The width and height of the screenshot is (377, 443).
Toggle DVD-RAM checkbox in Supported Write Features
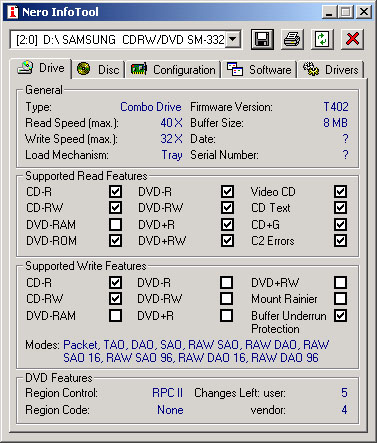115,315
